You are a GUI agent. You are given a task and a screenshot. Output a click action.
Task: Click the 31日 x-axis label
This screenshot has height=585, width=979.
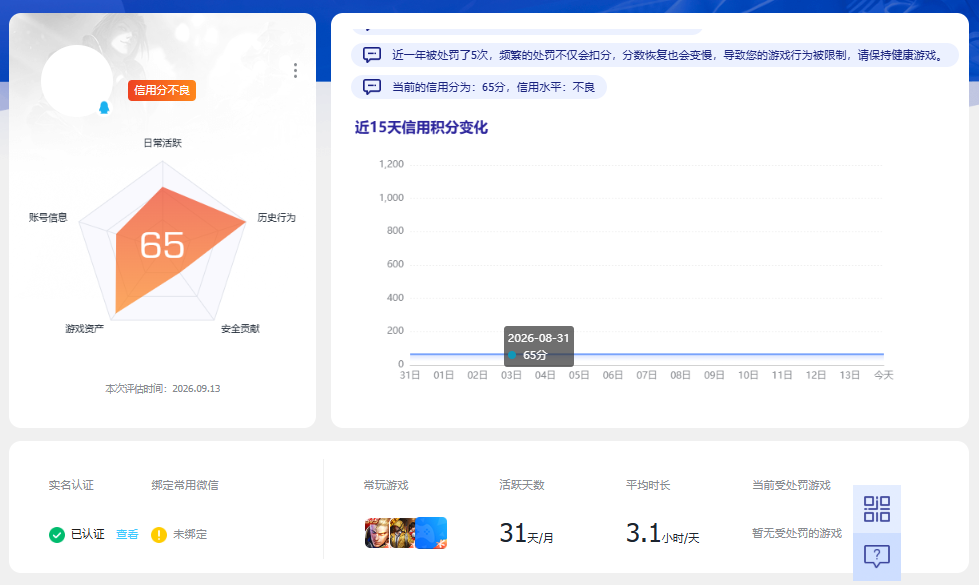coord(410,375)
